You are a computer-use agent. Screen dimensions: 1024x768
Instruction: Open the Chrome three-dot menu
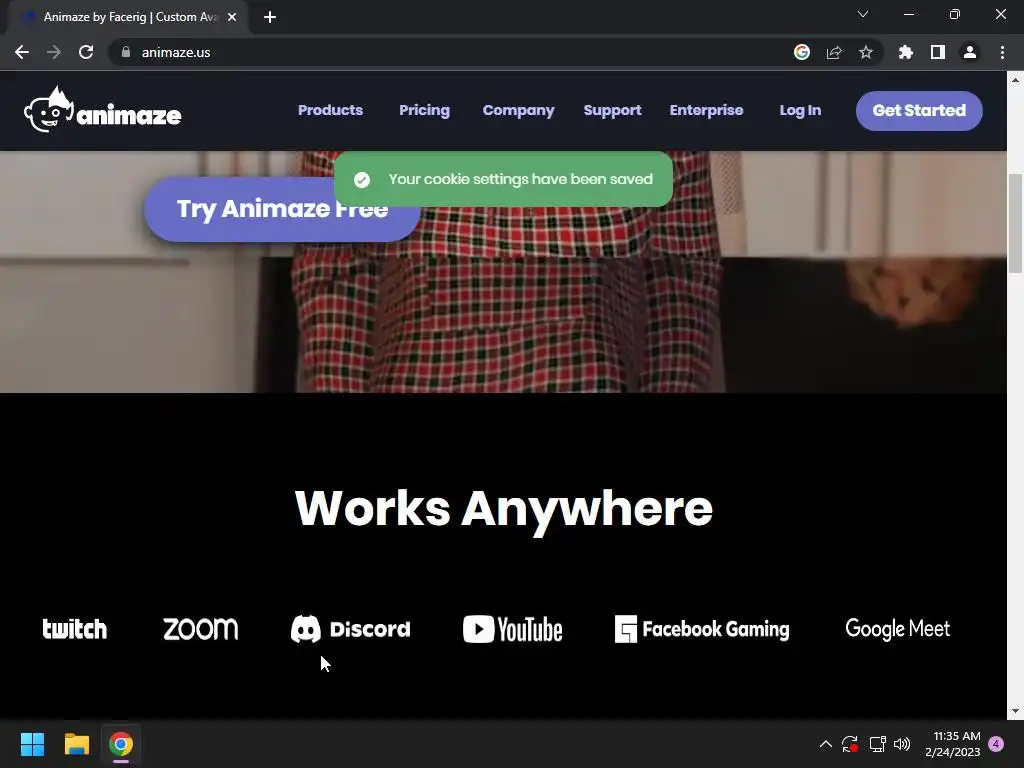coord(1002,52)
